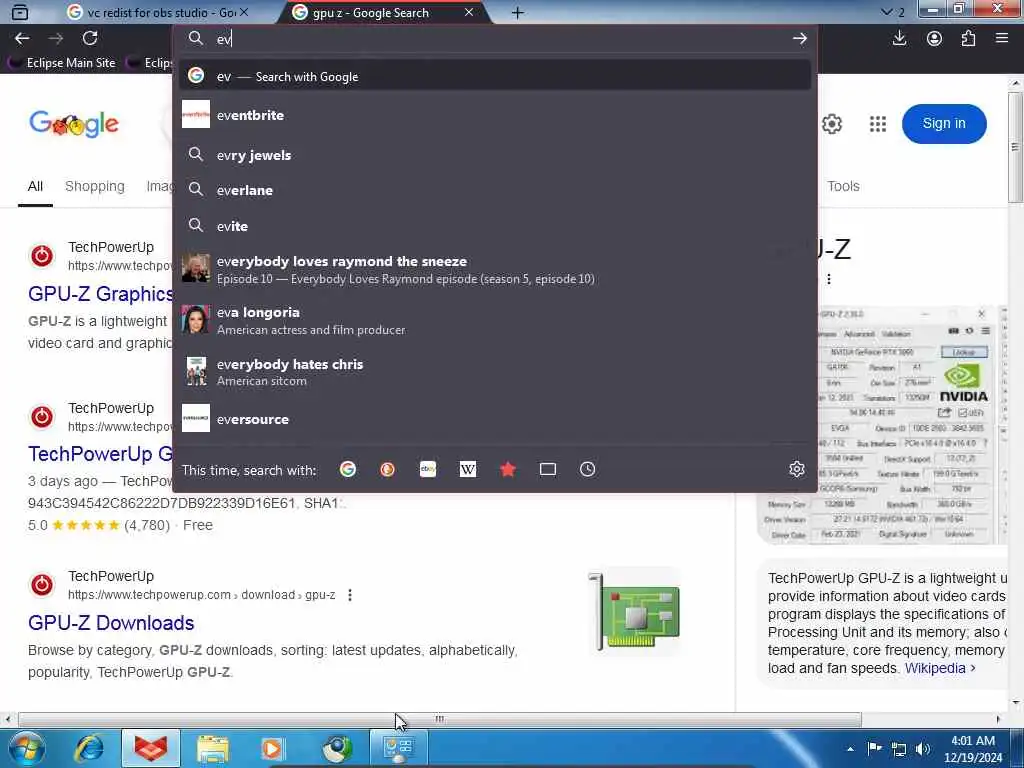
Task: Search history using the clock icon
Action: [x=587, y=469]
